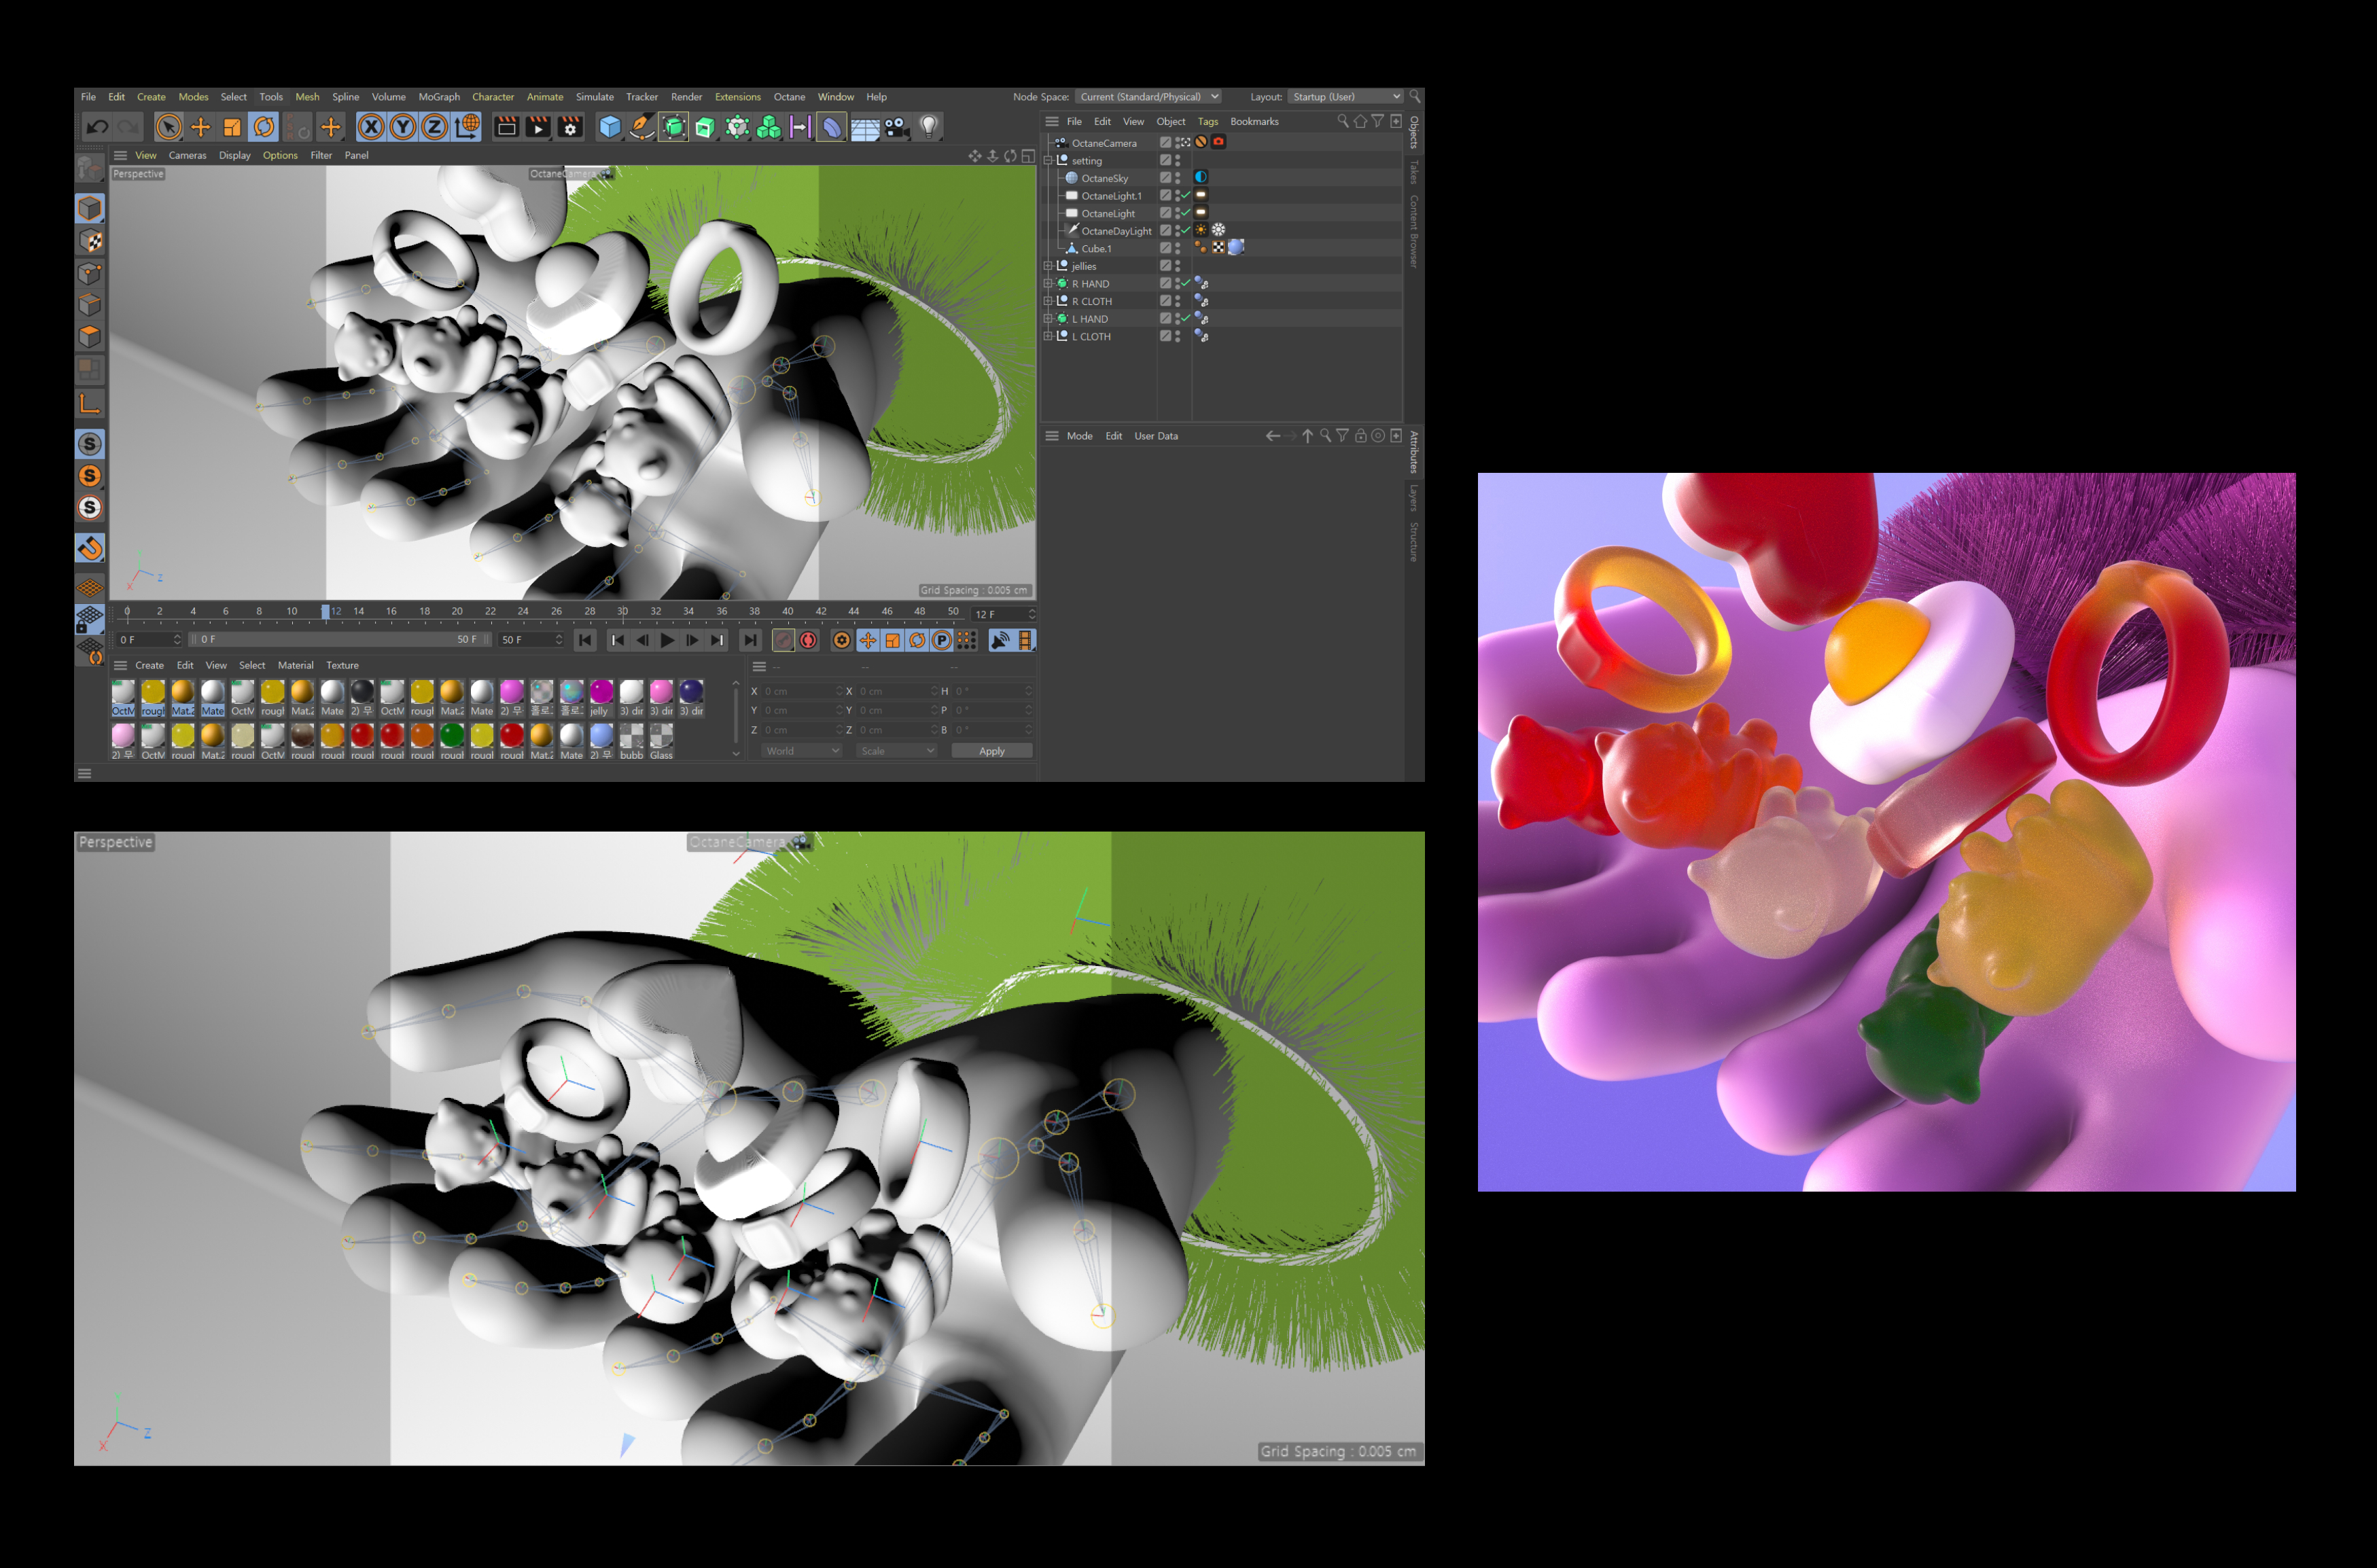Screen dimensions: 2377x1568
Task: Select the Live Selection arrow tool
Action: coord(169,127)
